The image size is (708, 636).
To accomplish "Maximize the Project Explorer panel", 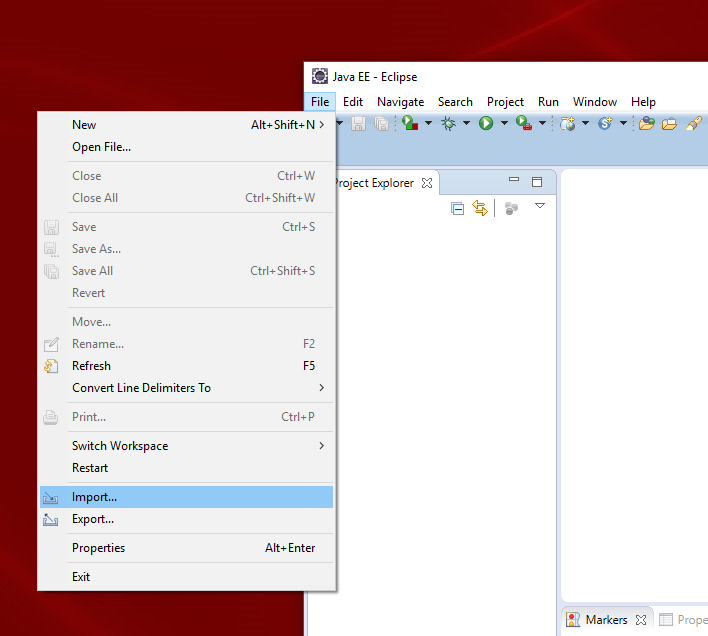I will click(537, 182).
